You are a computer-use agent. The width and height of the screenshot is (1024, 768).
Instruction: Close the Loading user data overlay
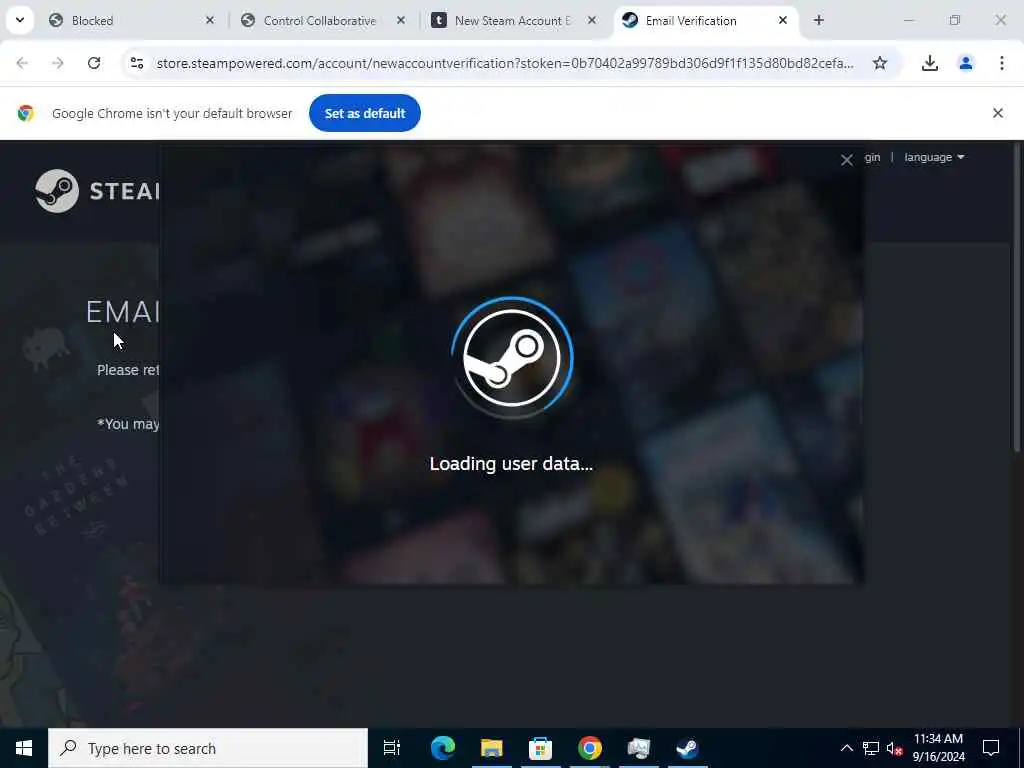tap(846, 160)
